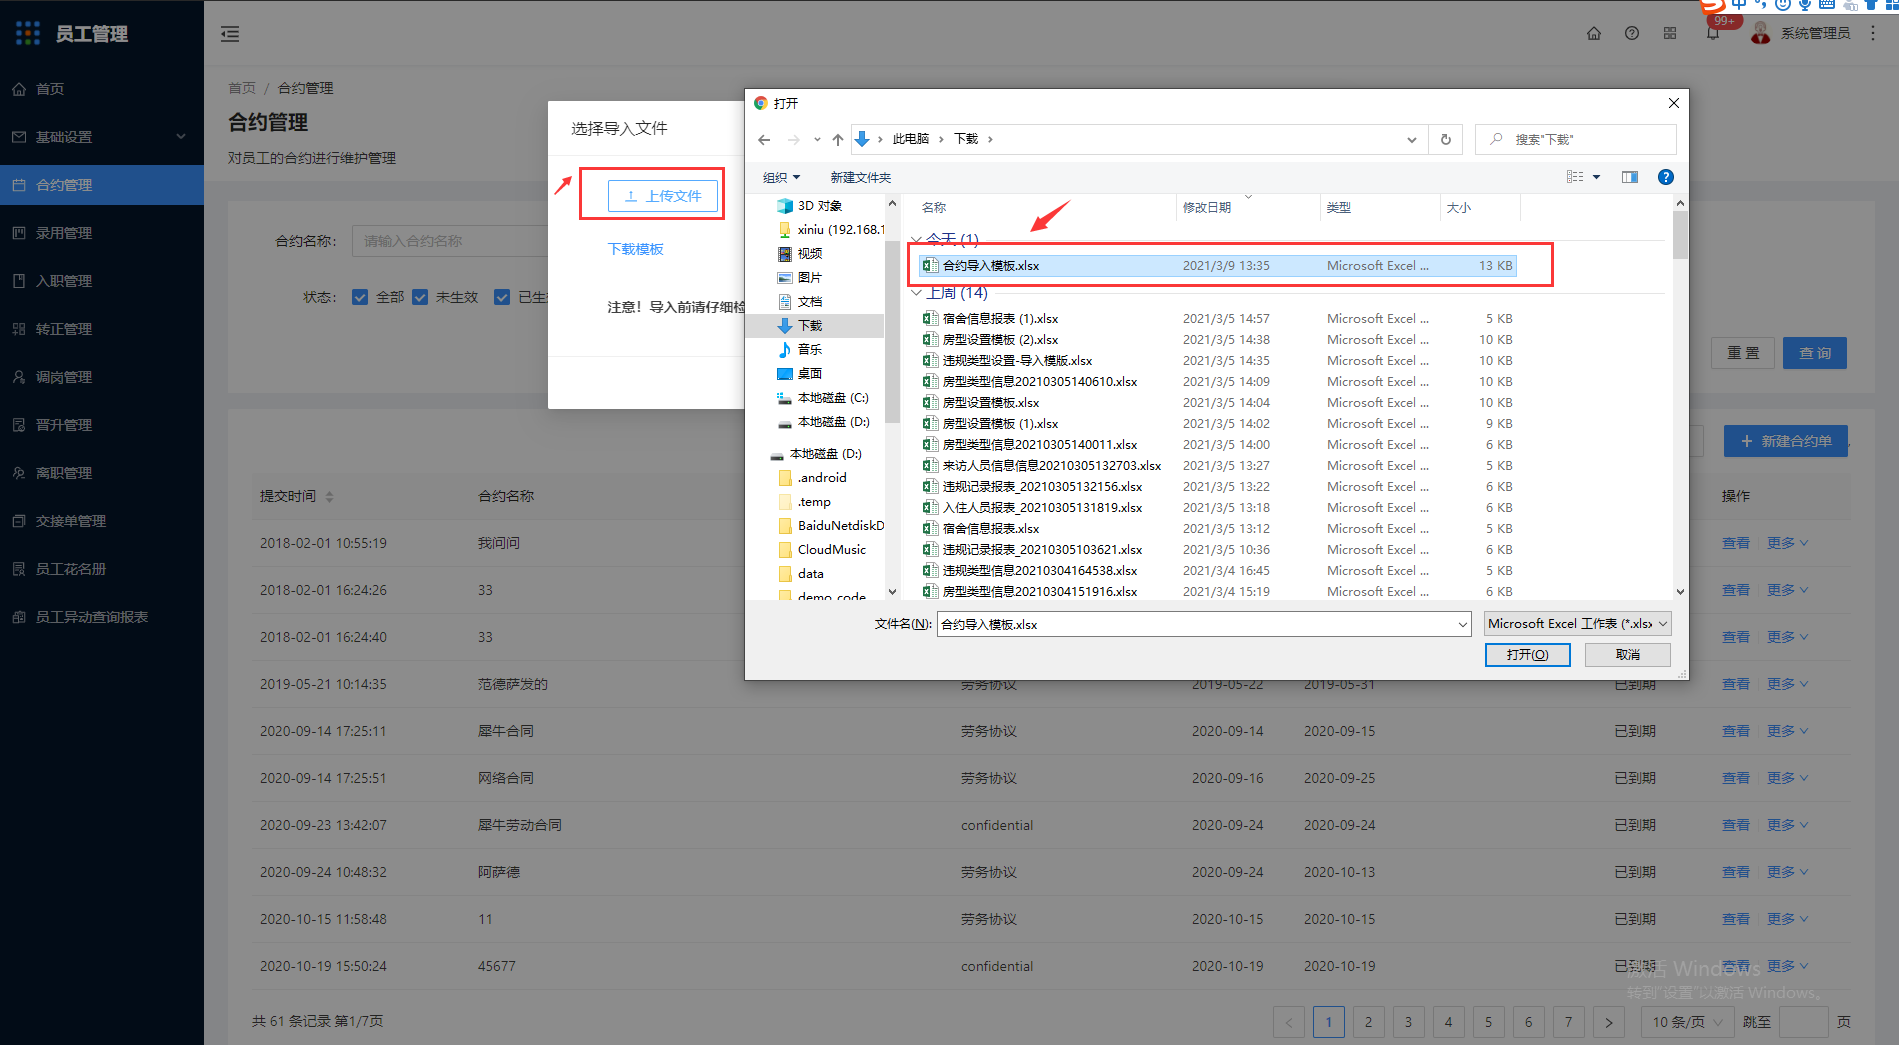Select 桌面 in navigation tree
1899x1045 pixels.
pos(809,373)
